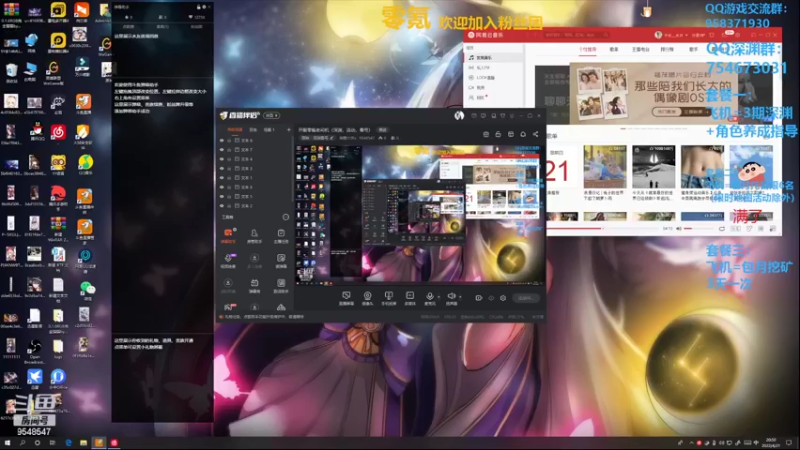Hide the 文本 4 source layer
The width and height of the screenshot is (800, 450).
coord(222,159)
